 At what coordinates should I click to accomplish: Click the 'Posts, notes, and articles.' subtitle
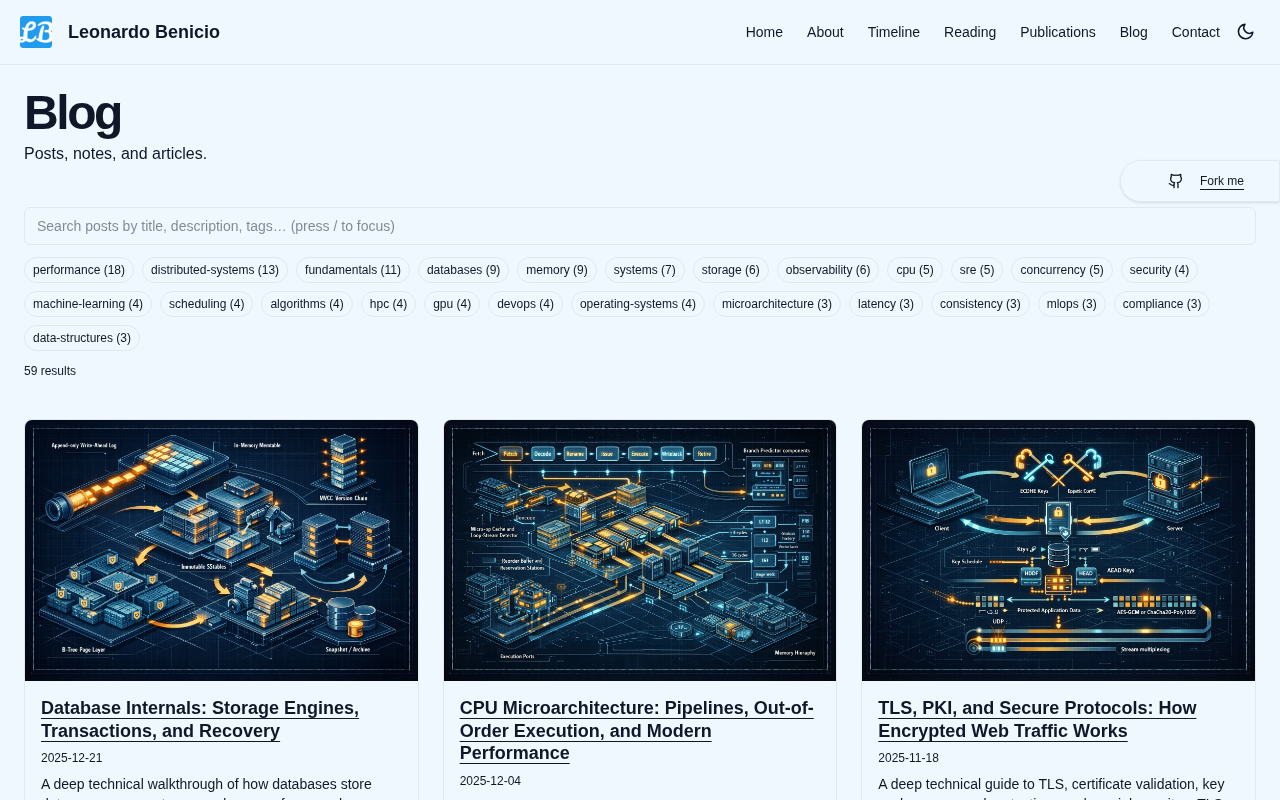pos(115,153)
